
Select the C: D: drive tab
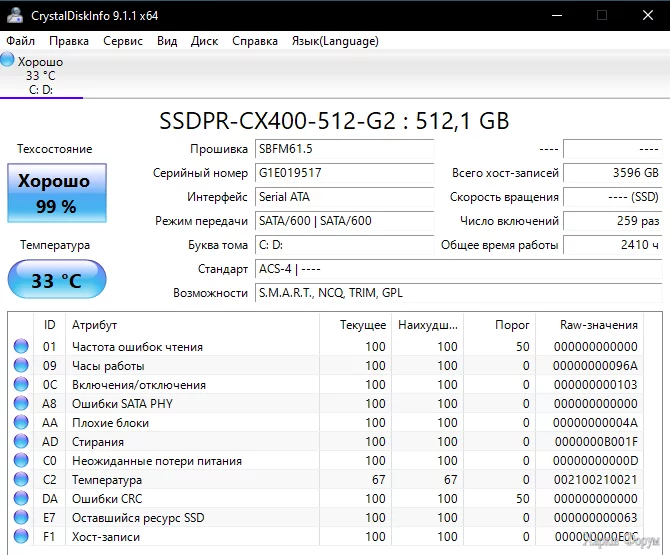click(x=40, y=89)
